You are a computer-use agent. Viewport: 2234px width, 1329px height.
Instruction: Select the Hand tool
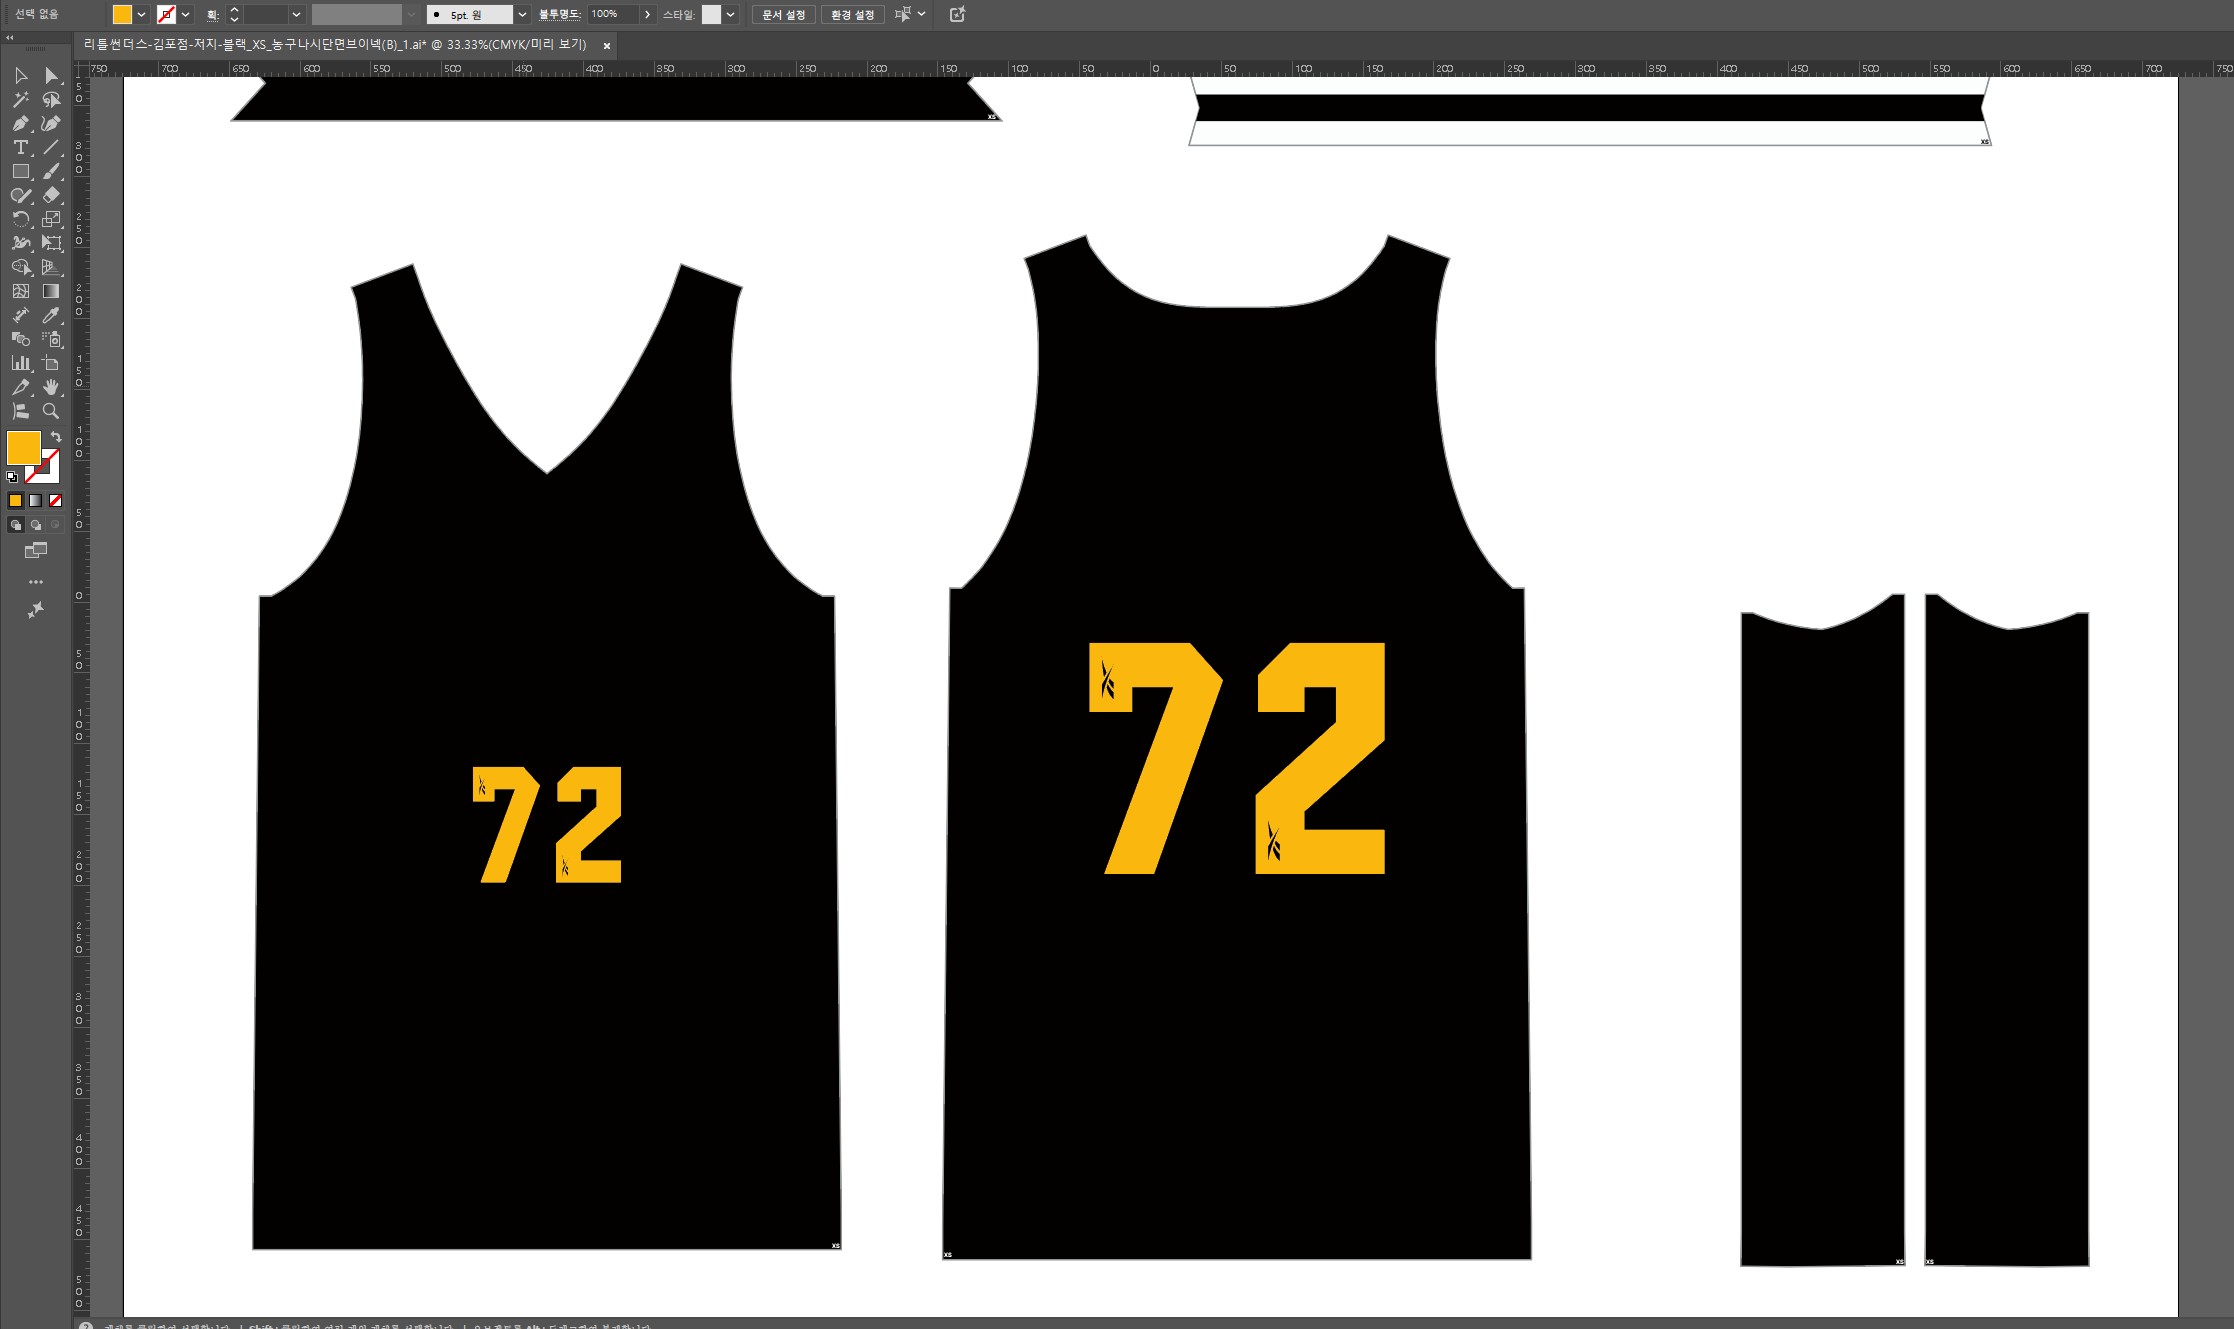coord(51,387)
